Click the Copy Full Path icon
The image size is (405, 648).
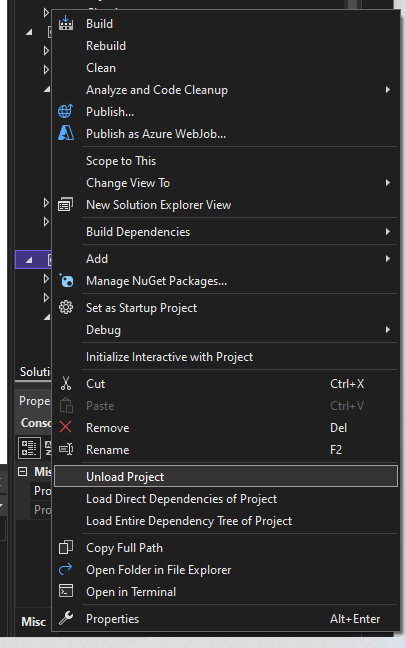(x=66, y=547)
